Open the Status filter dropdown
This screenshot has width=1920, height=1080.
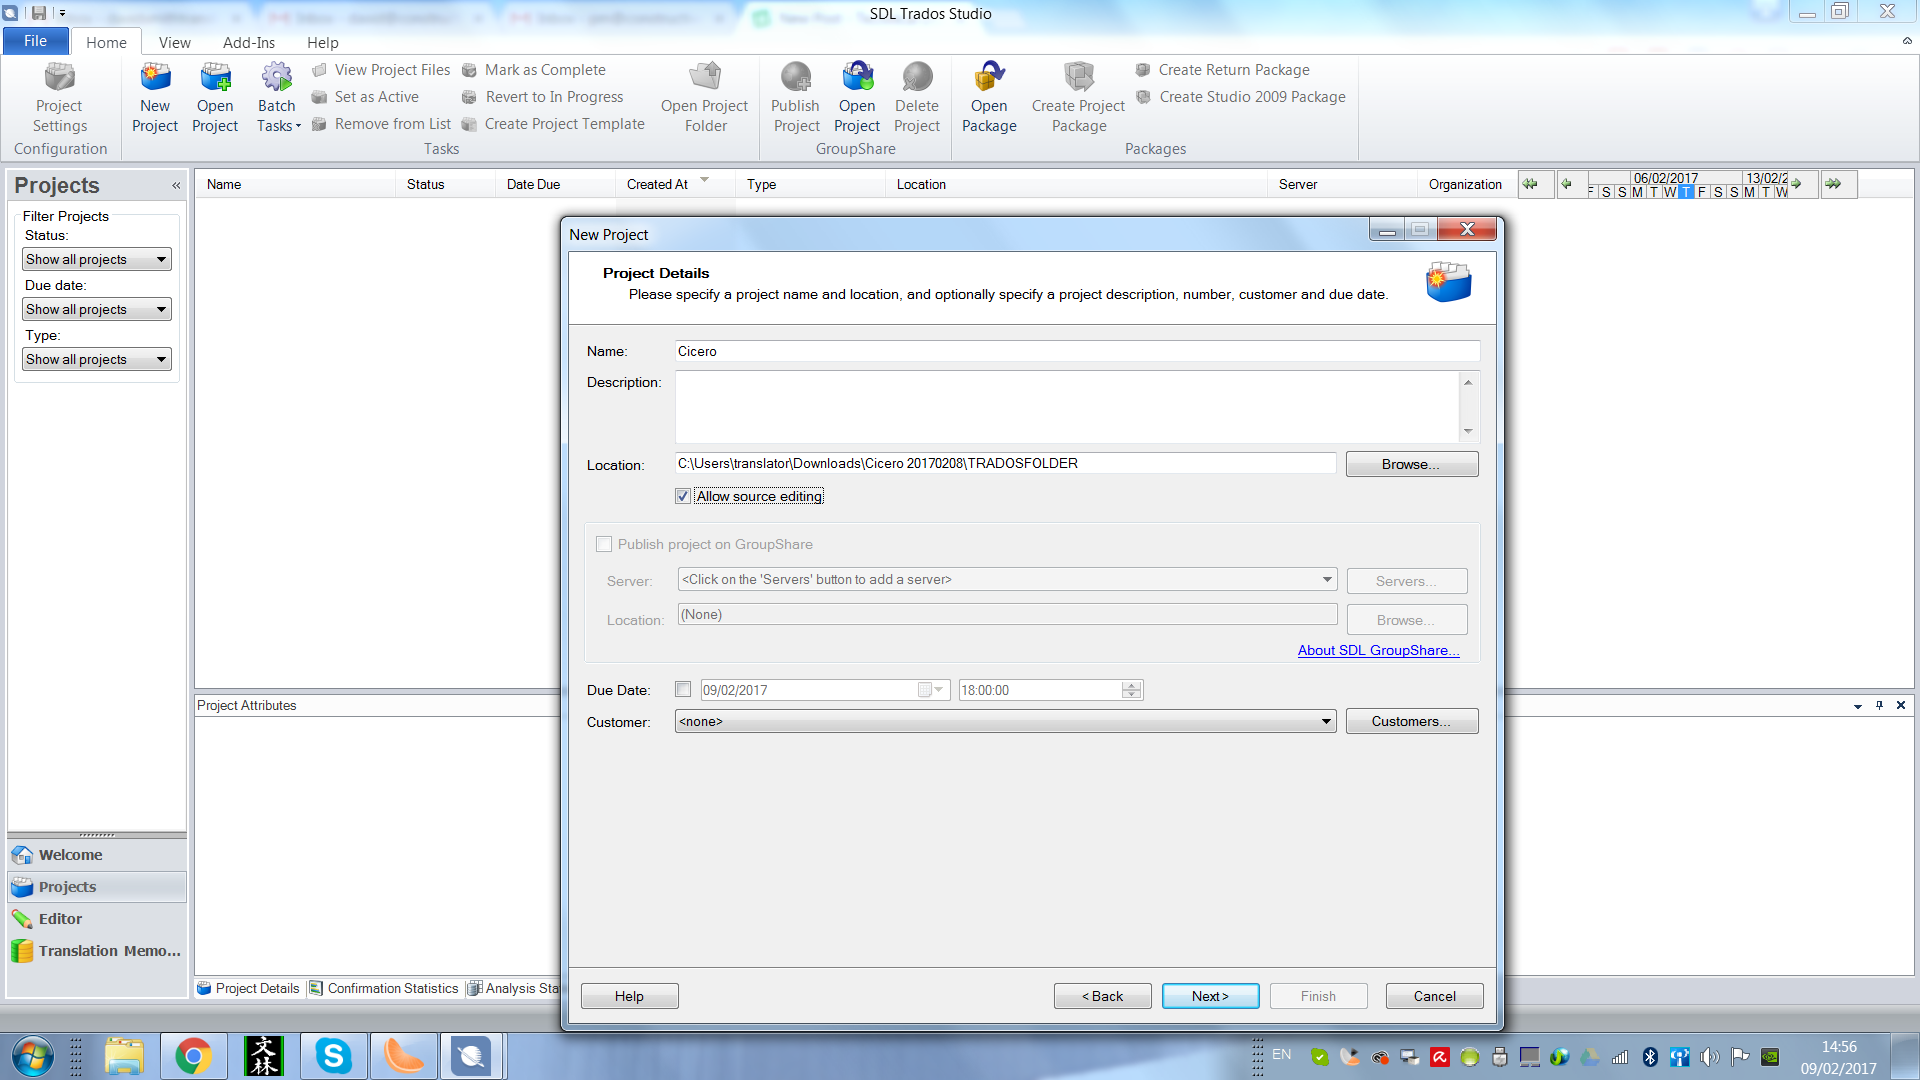pyautogui.click(x=97, y=259)
